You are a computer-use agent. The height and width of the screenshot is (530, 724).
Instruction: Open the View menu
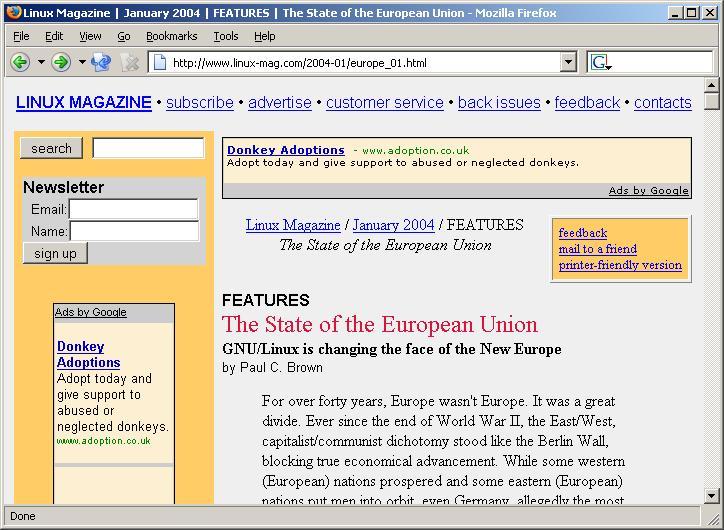click(x=90, y=36)
